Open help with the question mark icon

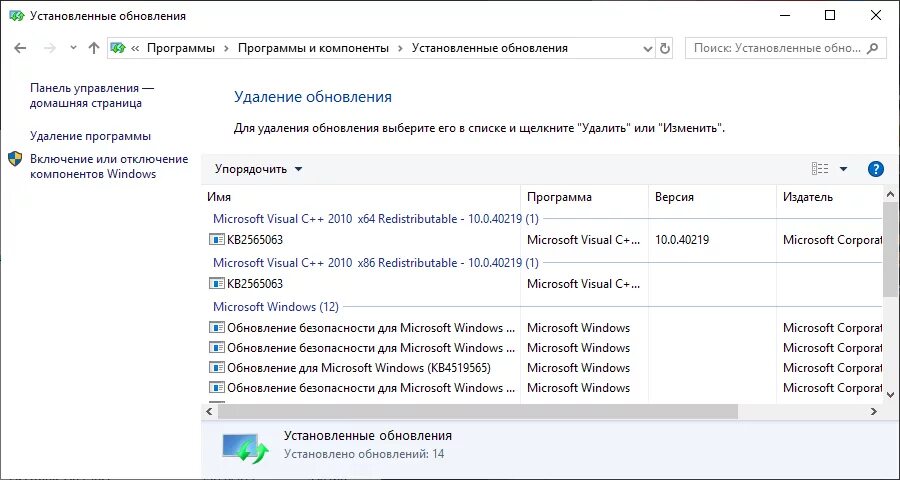click(x=875, y=169)
